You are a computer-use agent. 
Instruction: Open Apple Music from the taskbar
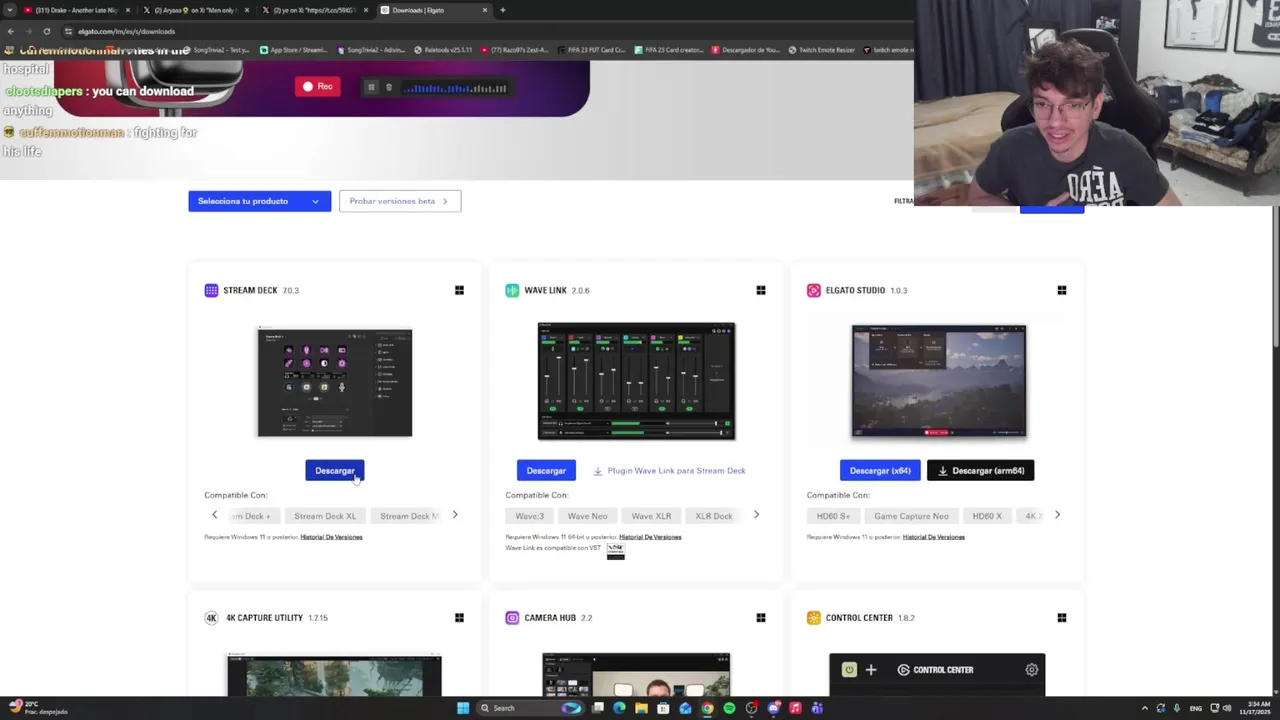tap(795, 708)
